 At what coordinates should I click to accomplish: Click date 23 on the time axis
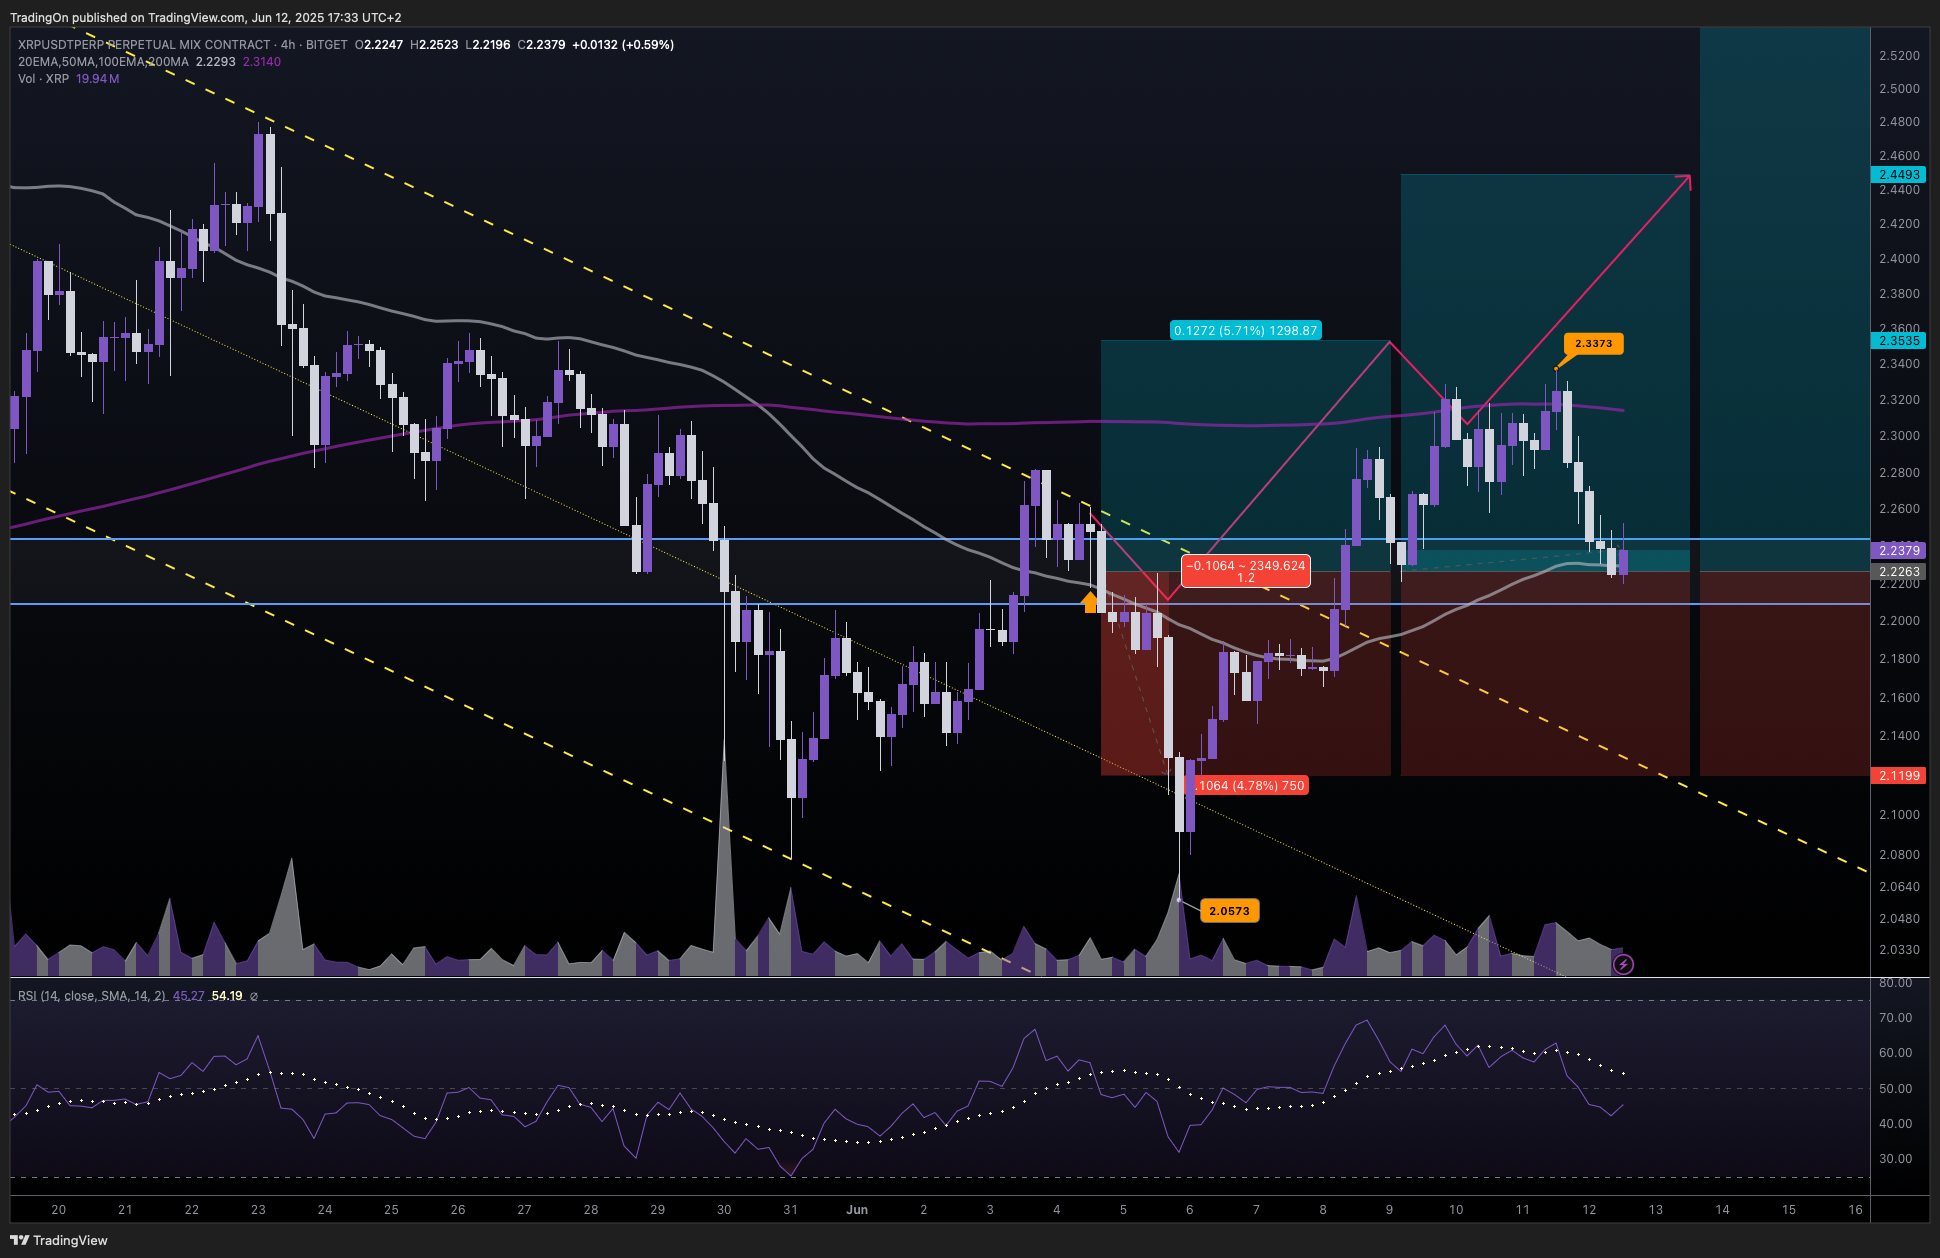[x=258, y=1210]
